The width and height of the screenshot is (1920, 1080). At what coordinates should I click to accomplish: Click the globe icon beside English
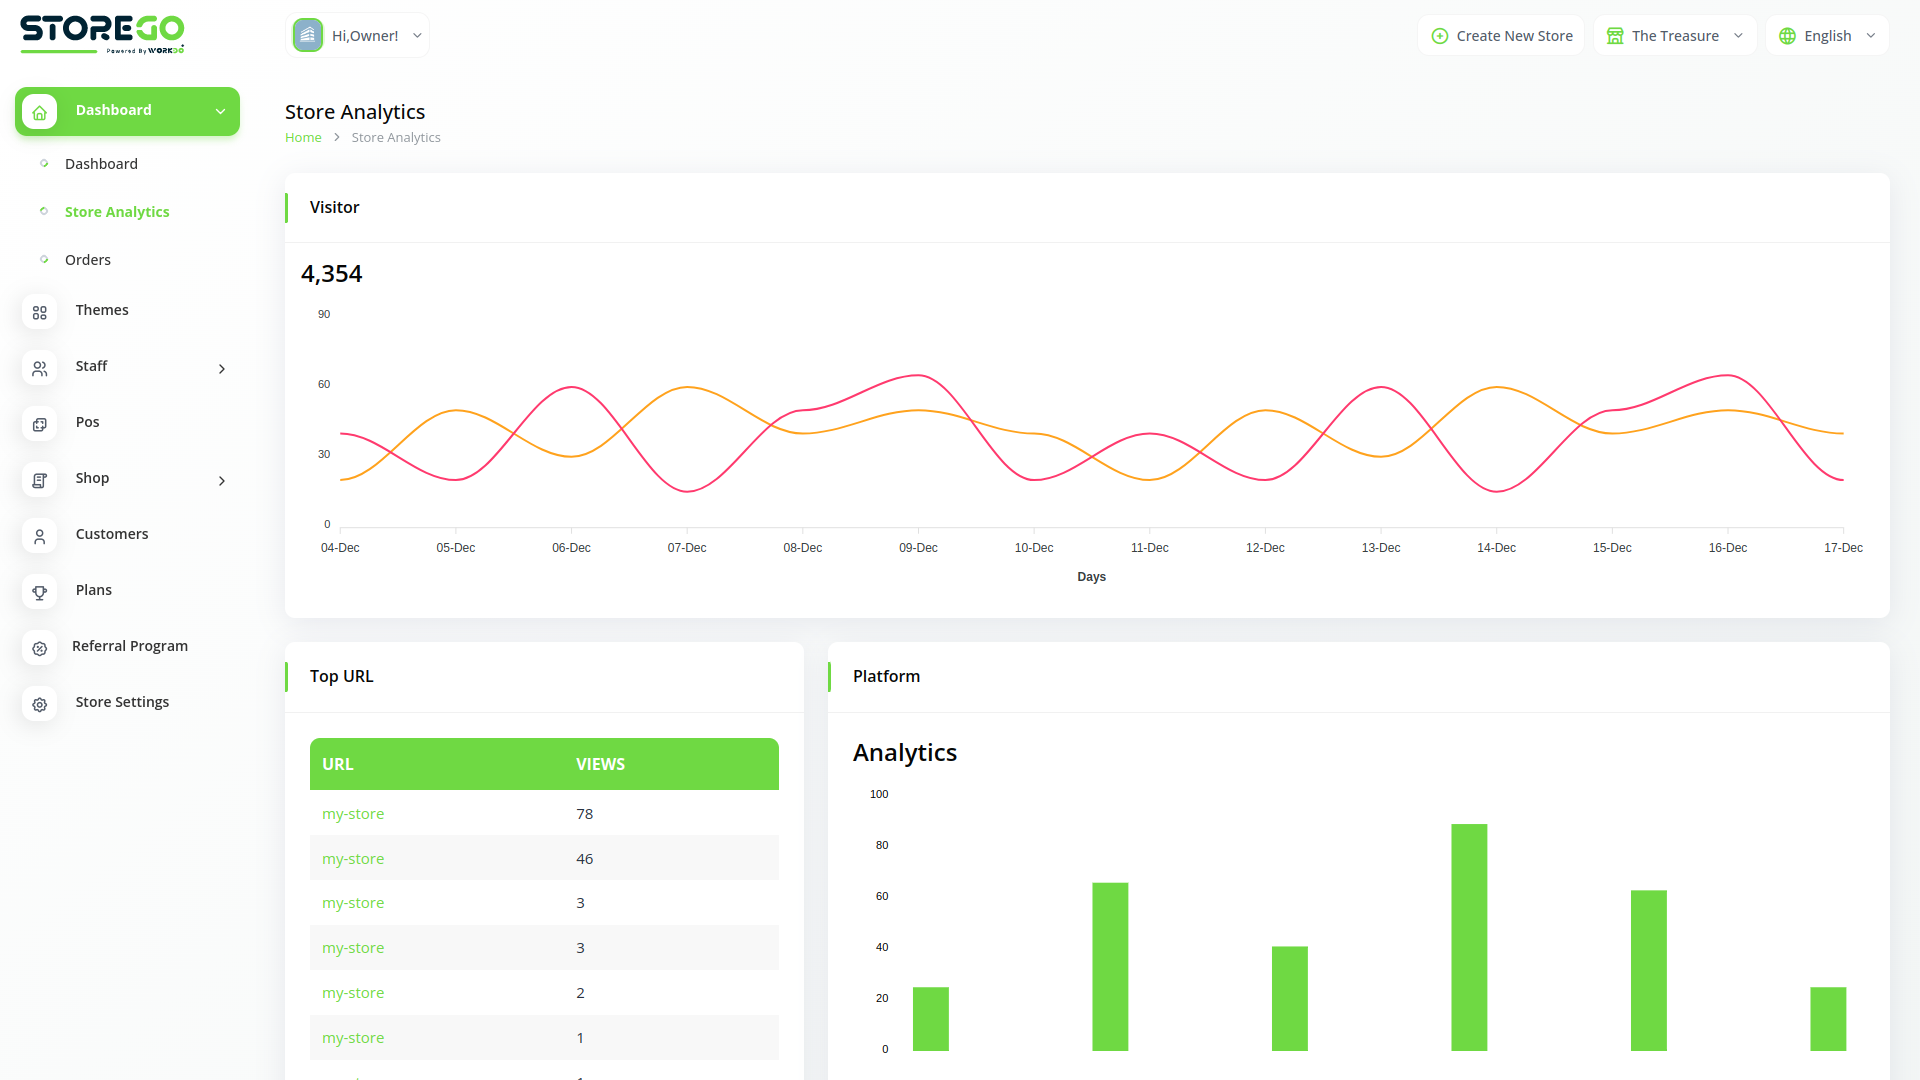(1787, 35)
